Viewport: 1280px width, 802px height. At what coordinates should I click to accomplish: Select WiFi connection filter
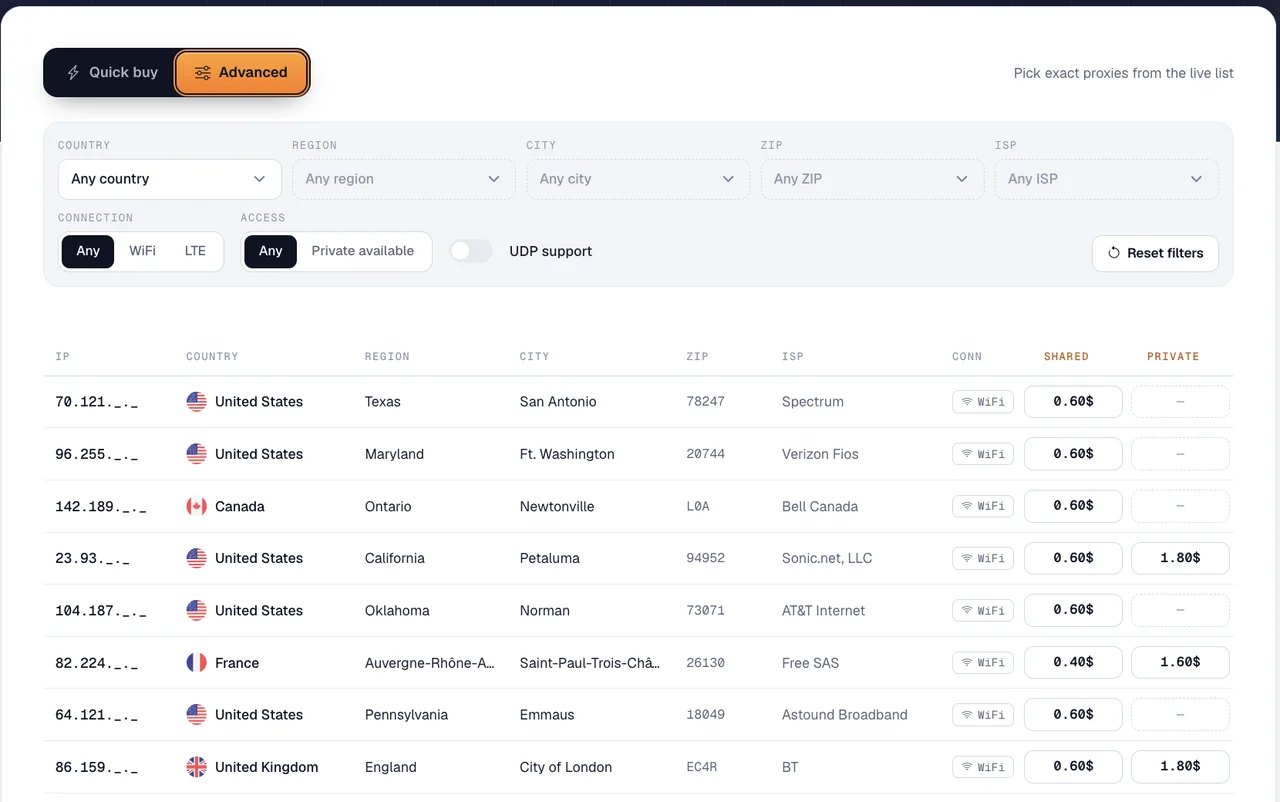pyautogui.click(x=142, y=251)
